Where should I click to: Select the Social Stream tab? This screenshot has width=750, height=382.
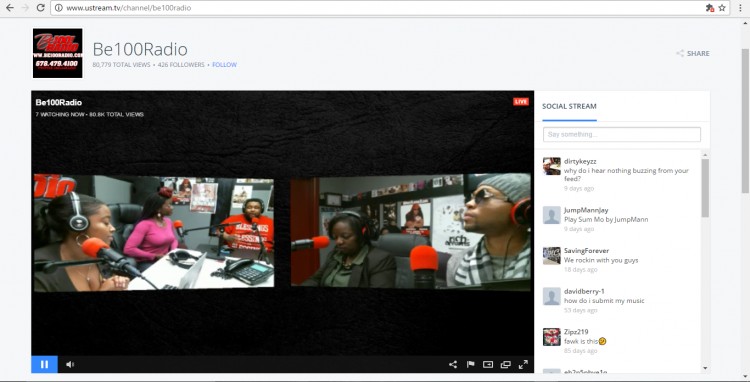point(569,106)
